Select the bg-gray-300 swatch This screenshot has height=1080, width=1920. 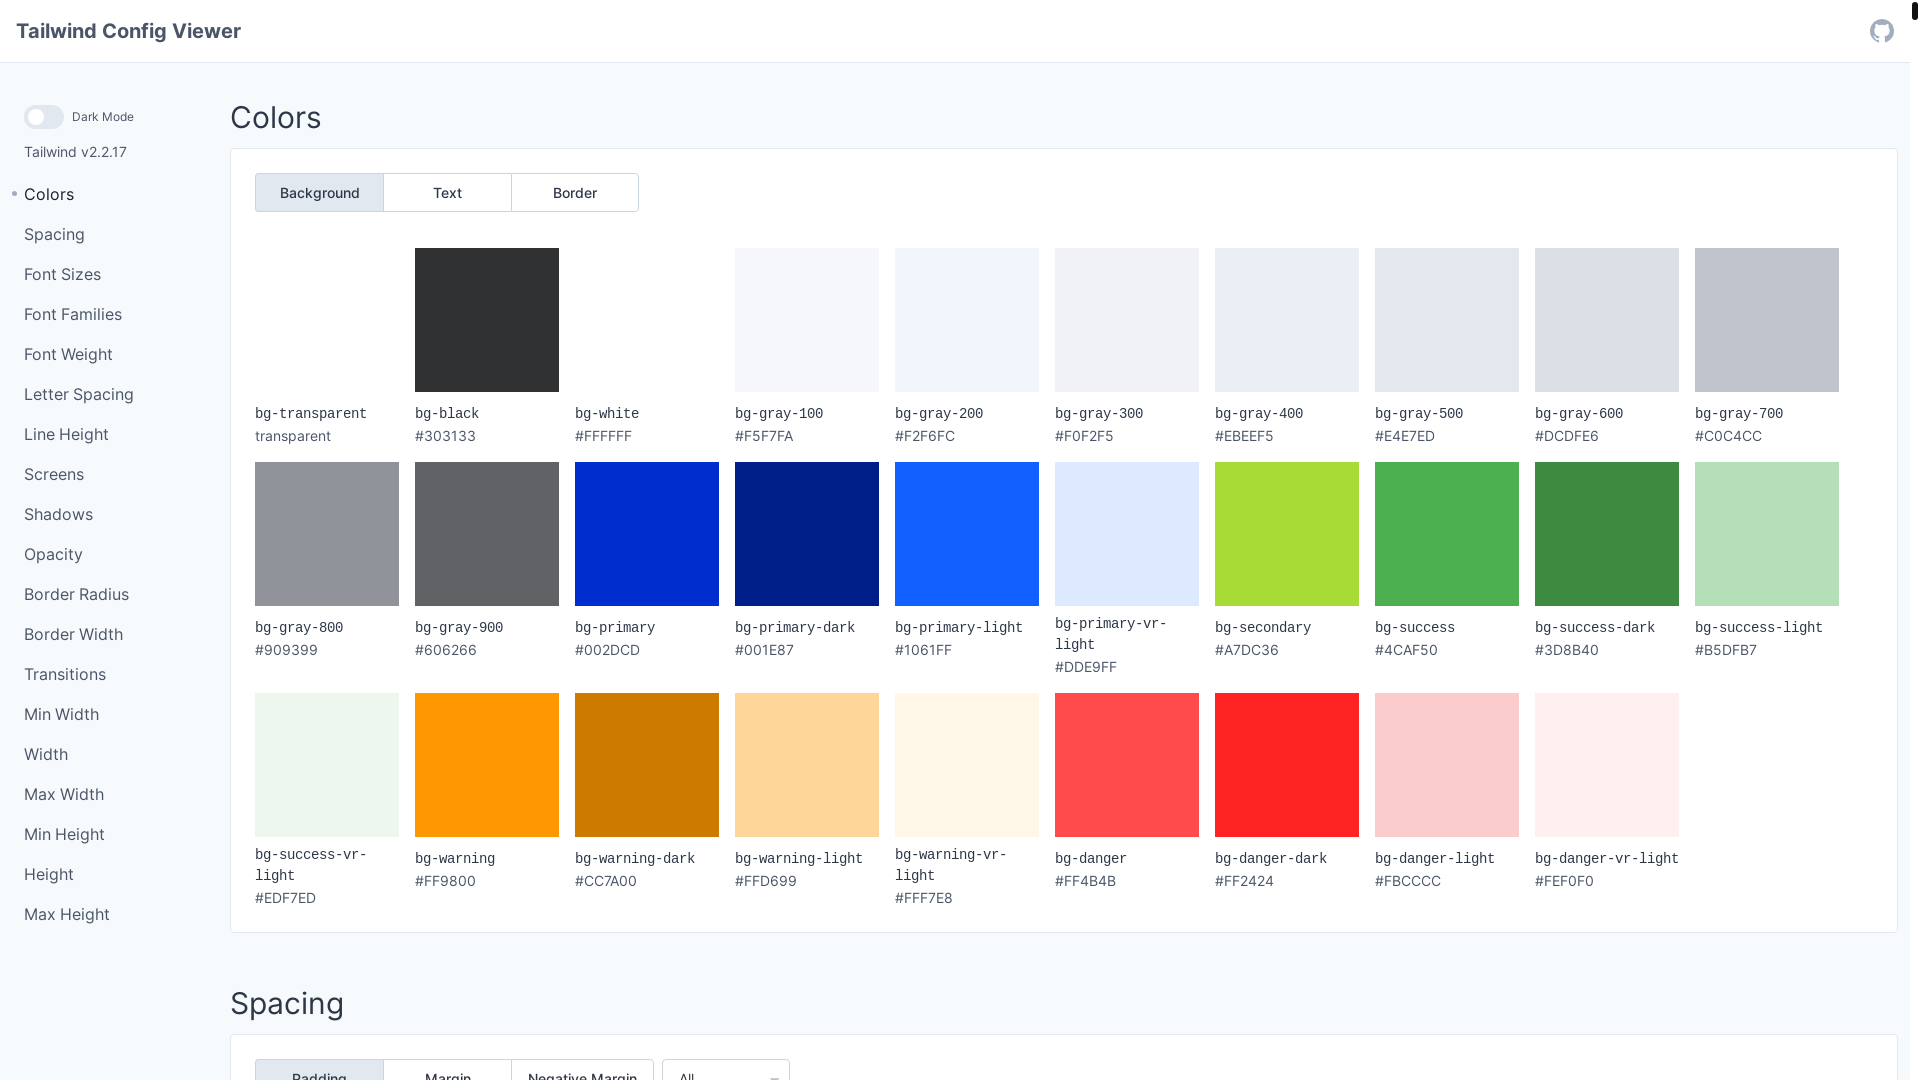click(x=1127, y=320)
